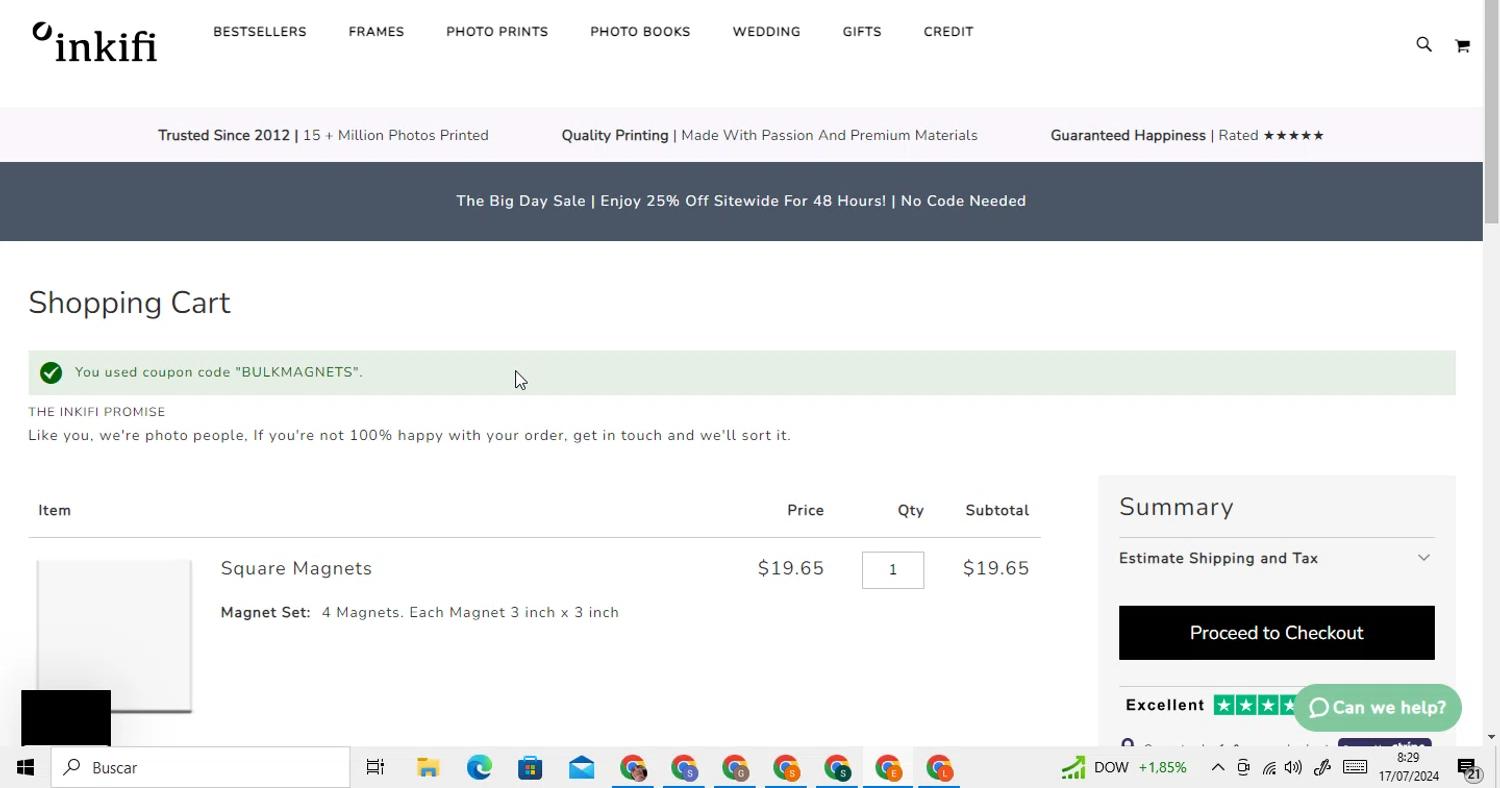The height and width of the screenshot is (788, 1500).
Task: Click the Guaranteed Happiness rated stars text
Action: pyautogui.click(x=1187, y=135)
